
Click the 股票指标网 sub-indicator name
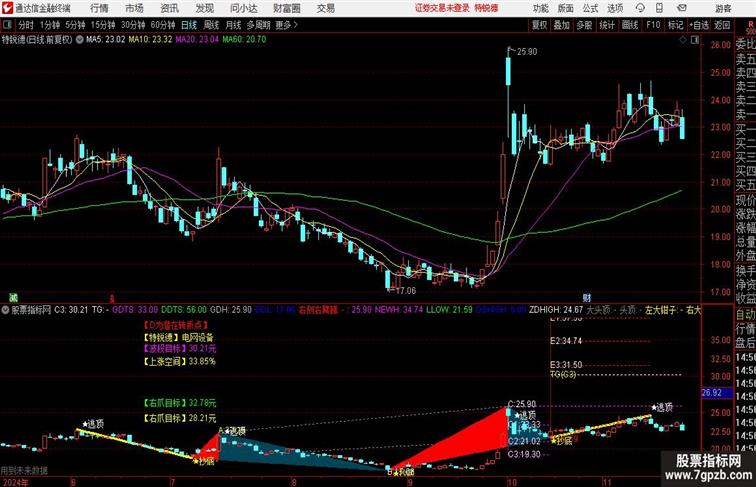pyautogui.click(x=31, y=310)
